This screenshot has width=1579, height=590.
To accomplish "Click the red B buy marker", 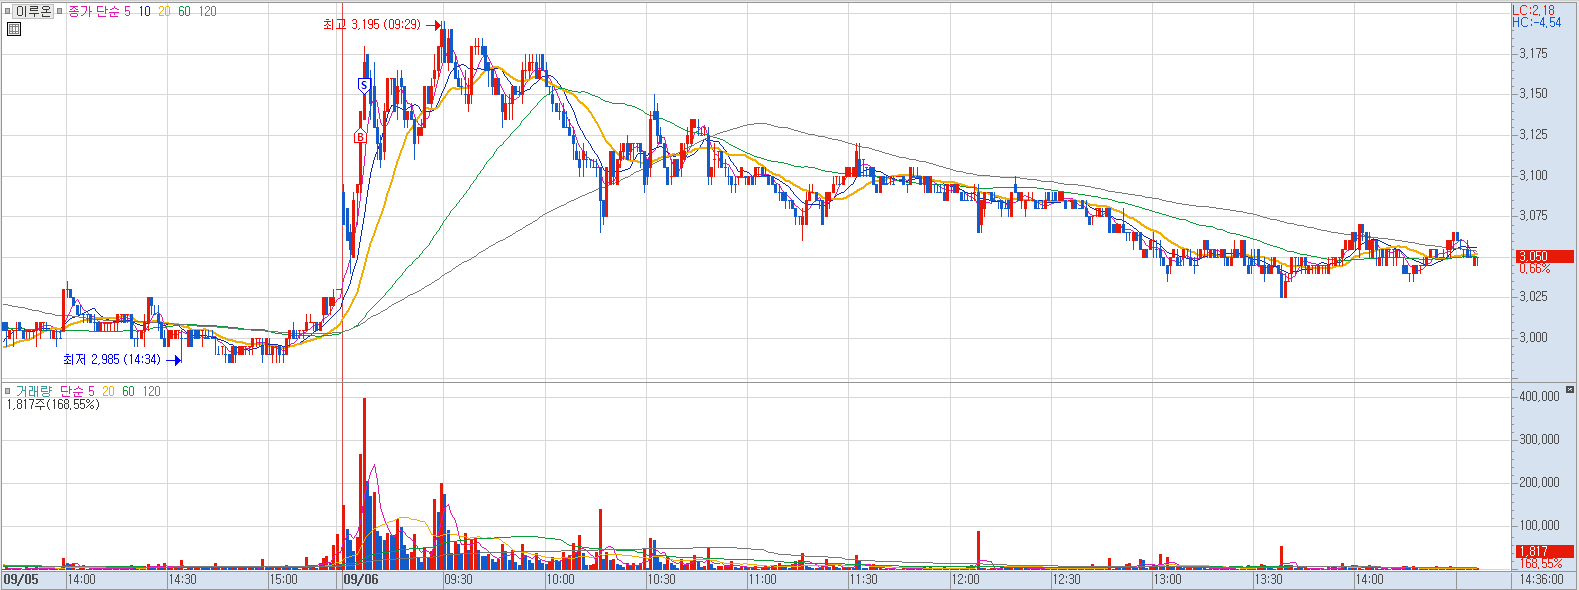I will [360, 137].
